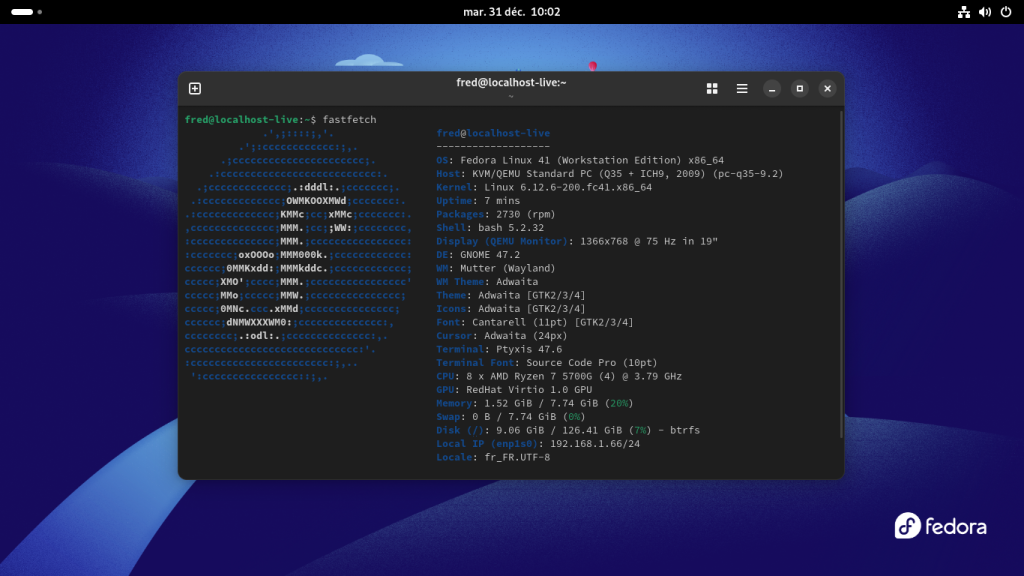1024x576 pixels.
Task: Click the Fedora logo on wallpaper
Action: pyautogui.click(x=940, y=526)
